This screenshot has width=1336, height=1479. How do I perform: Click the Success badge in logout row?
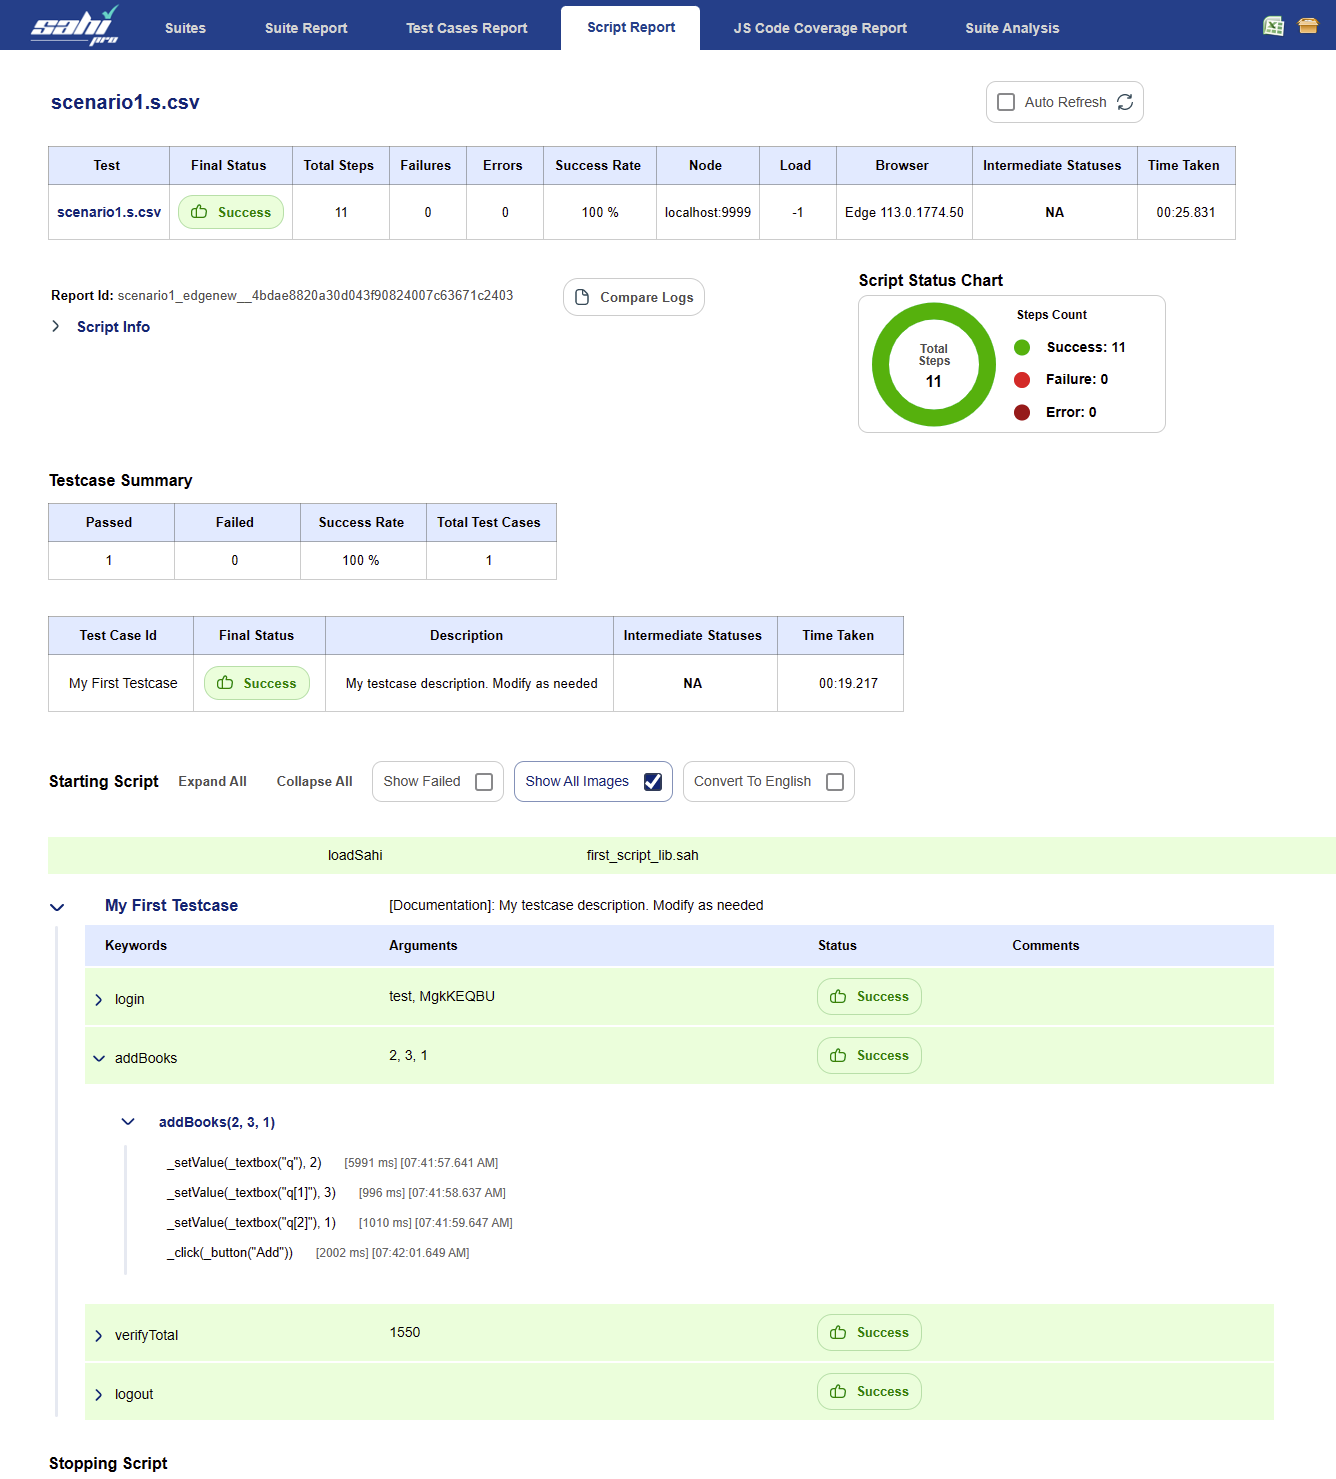(869, 1392)
